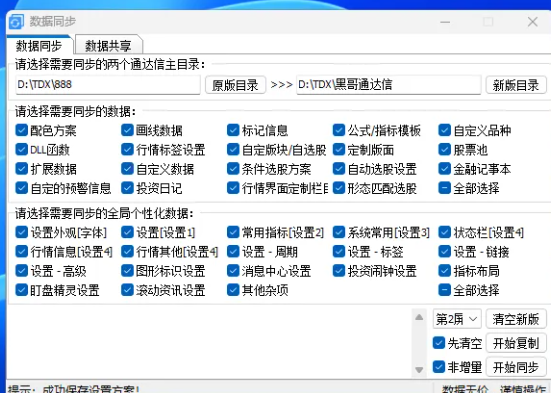551x393 pixels.
Task: Toggle 全部选择 in the global personalization group
Action: [x=445, y=290]
